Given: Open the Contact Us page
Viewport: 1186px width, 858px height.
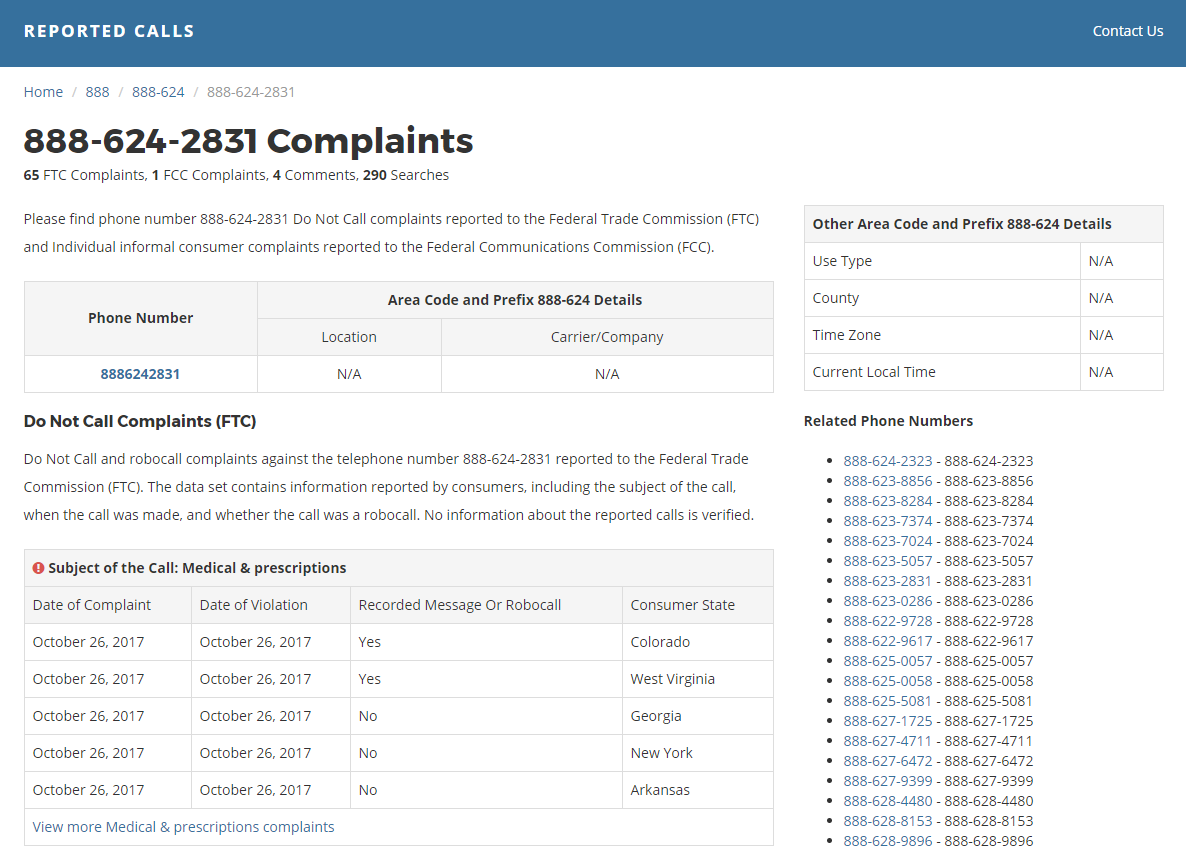Looking at the screenshot, I should [1127, 31].
